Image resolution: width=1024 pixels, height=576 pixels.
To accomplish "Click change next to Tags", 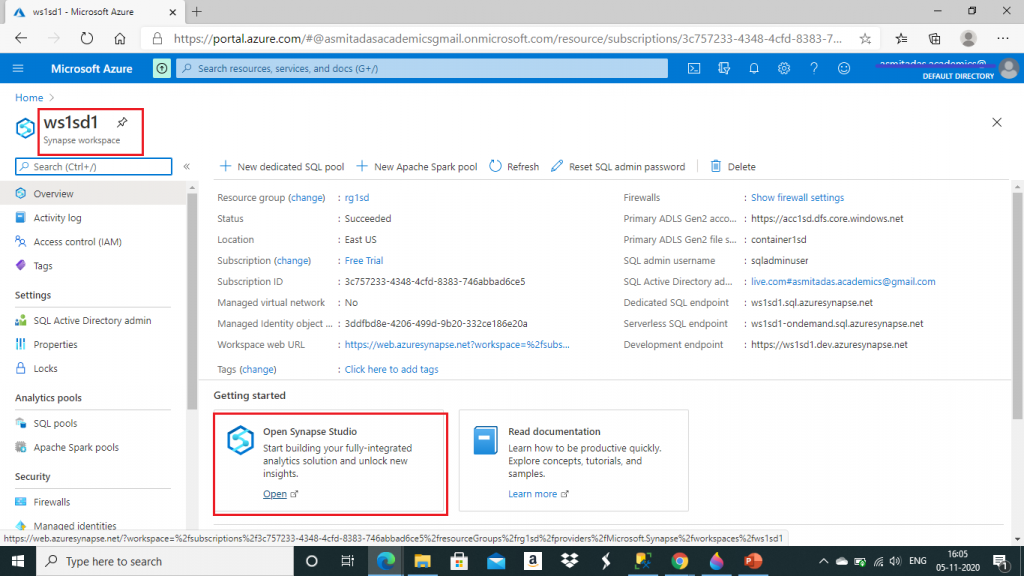I will pos(258,369).
